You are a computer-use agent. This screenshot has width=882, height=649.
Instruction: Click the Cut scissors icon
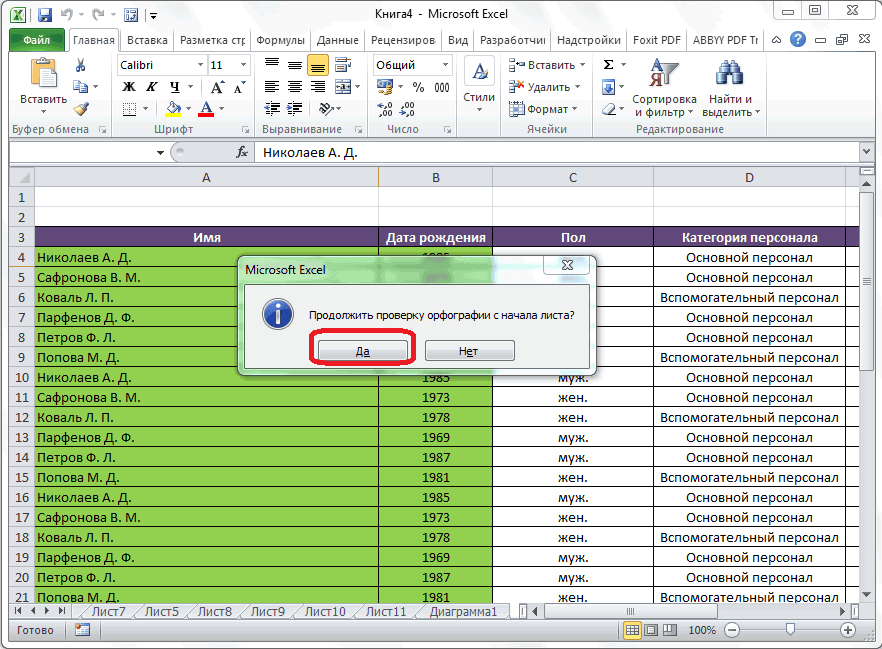(x=81, y=65)
